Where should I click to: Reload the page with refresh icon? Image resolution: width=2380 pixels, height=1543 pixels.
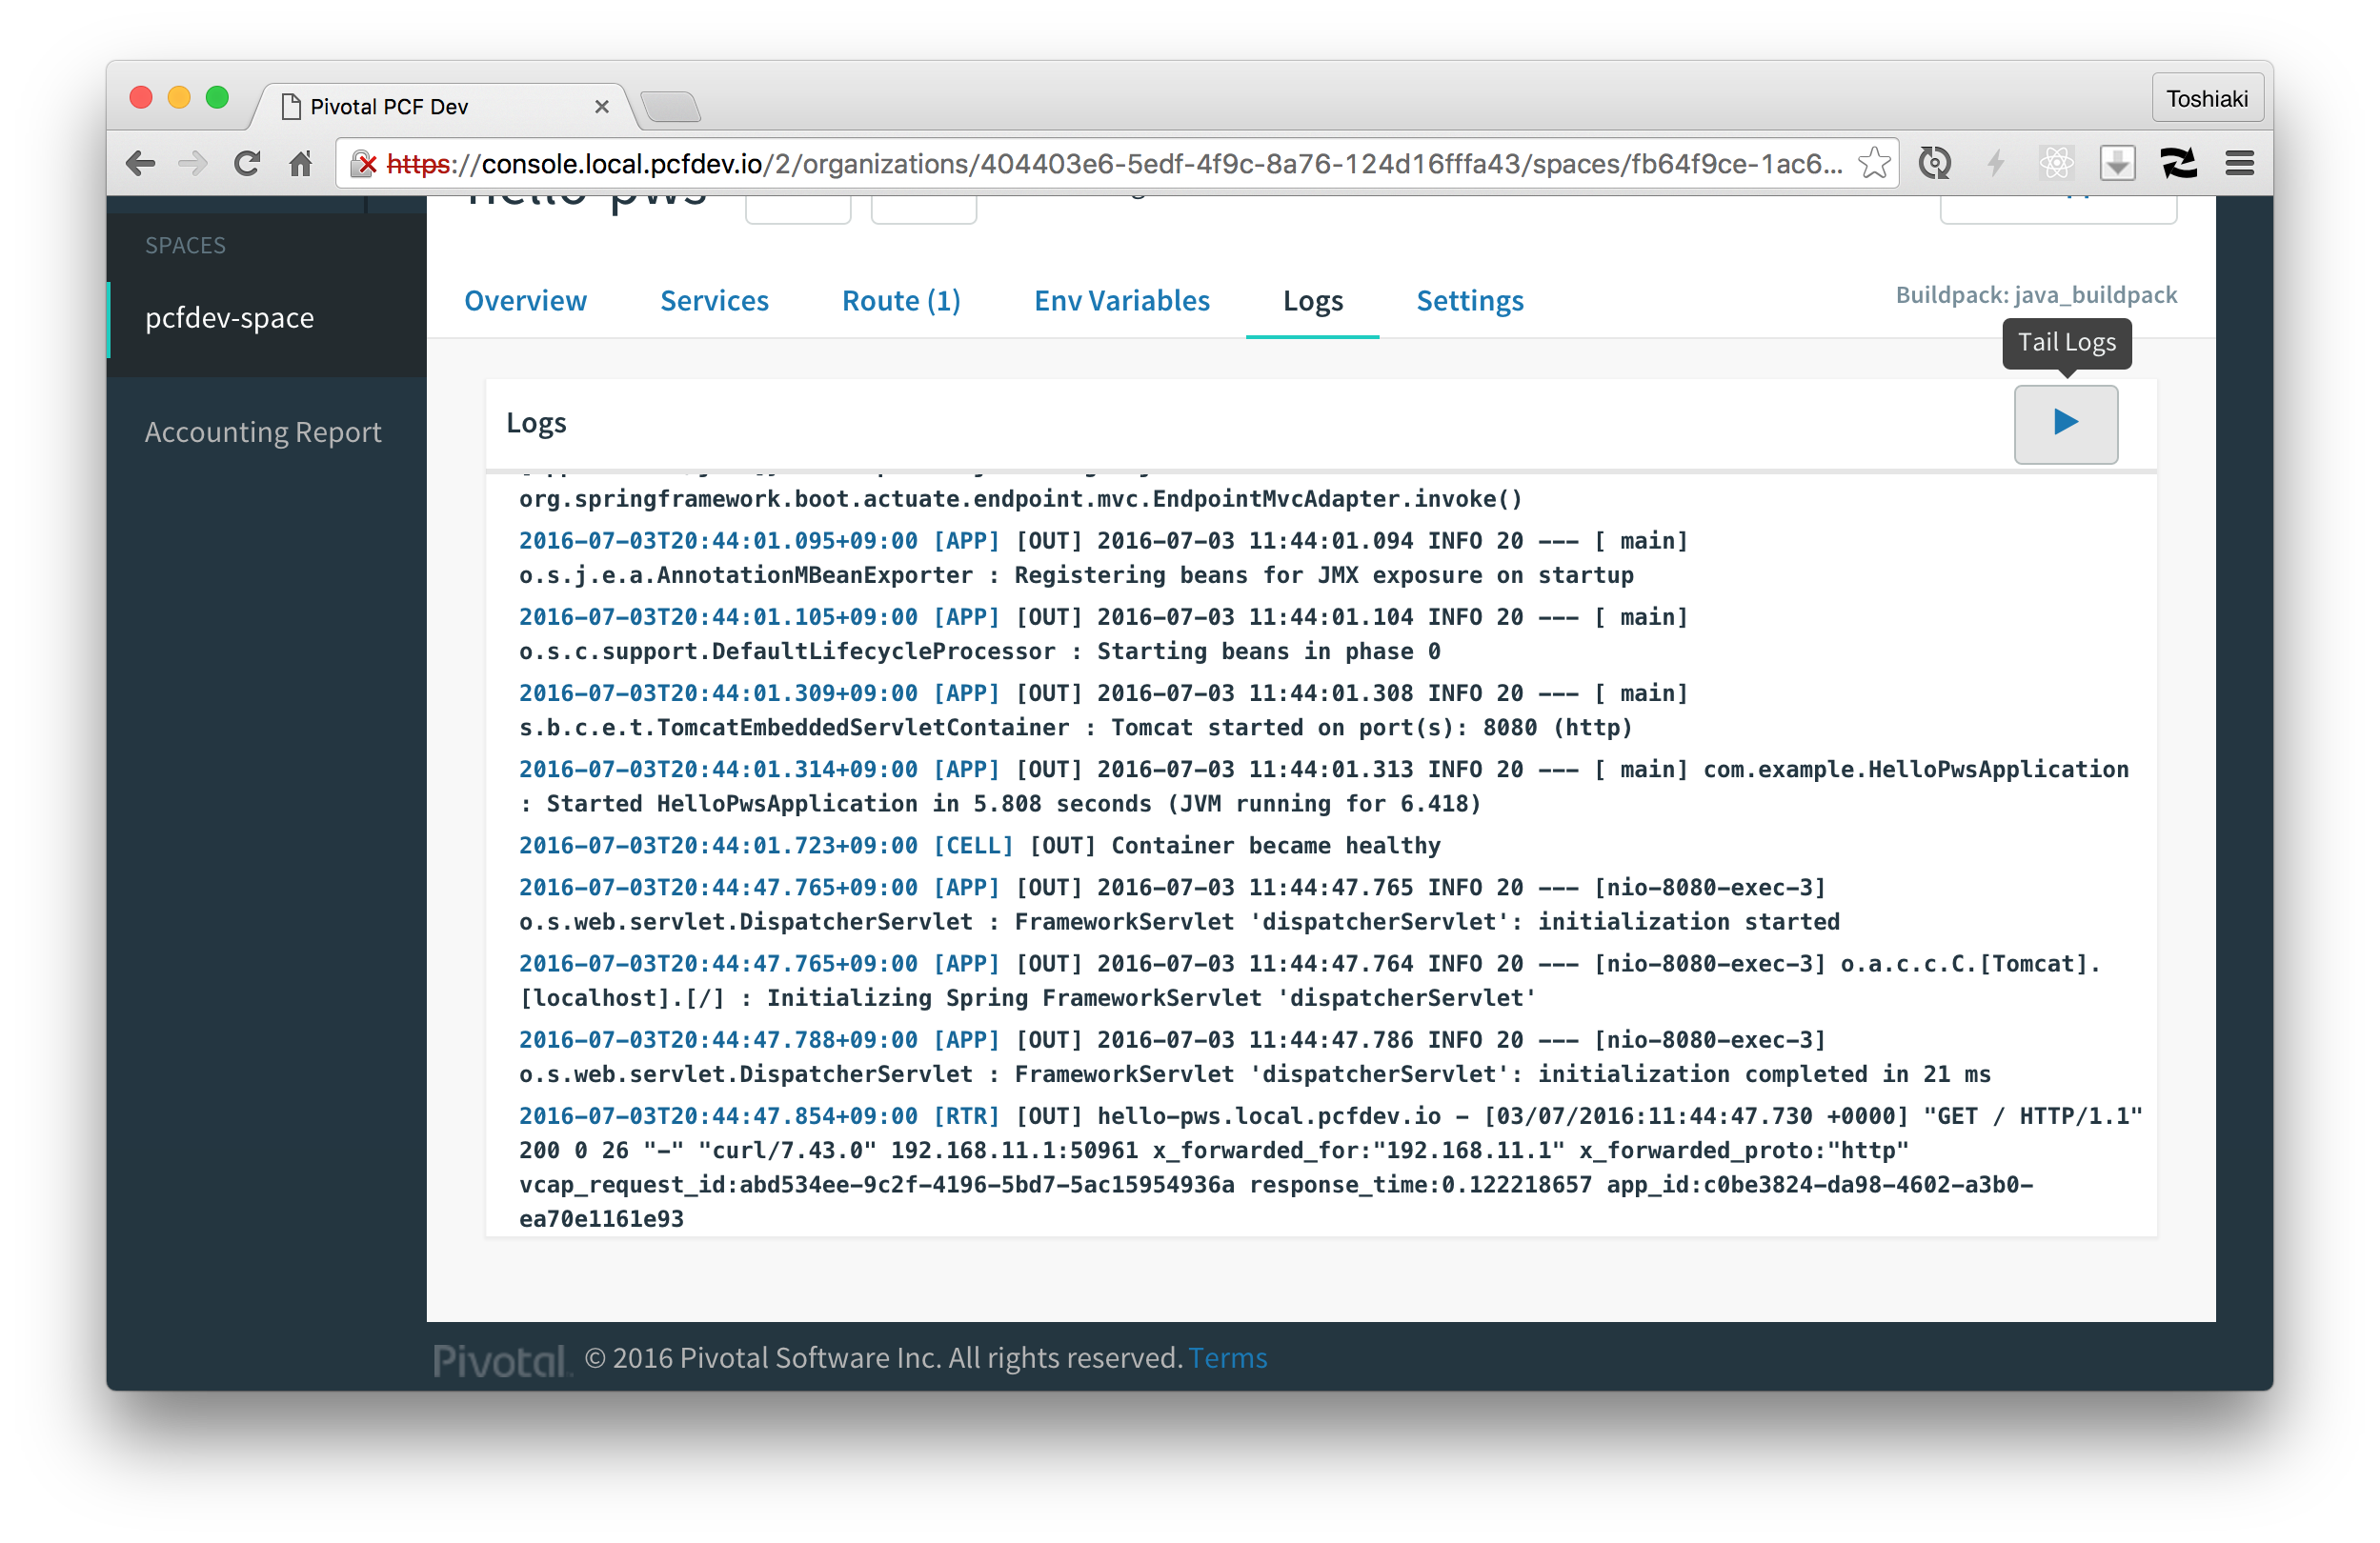(x=246, y=163)
